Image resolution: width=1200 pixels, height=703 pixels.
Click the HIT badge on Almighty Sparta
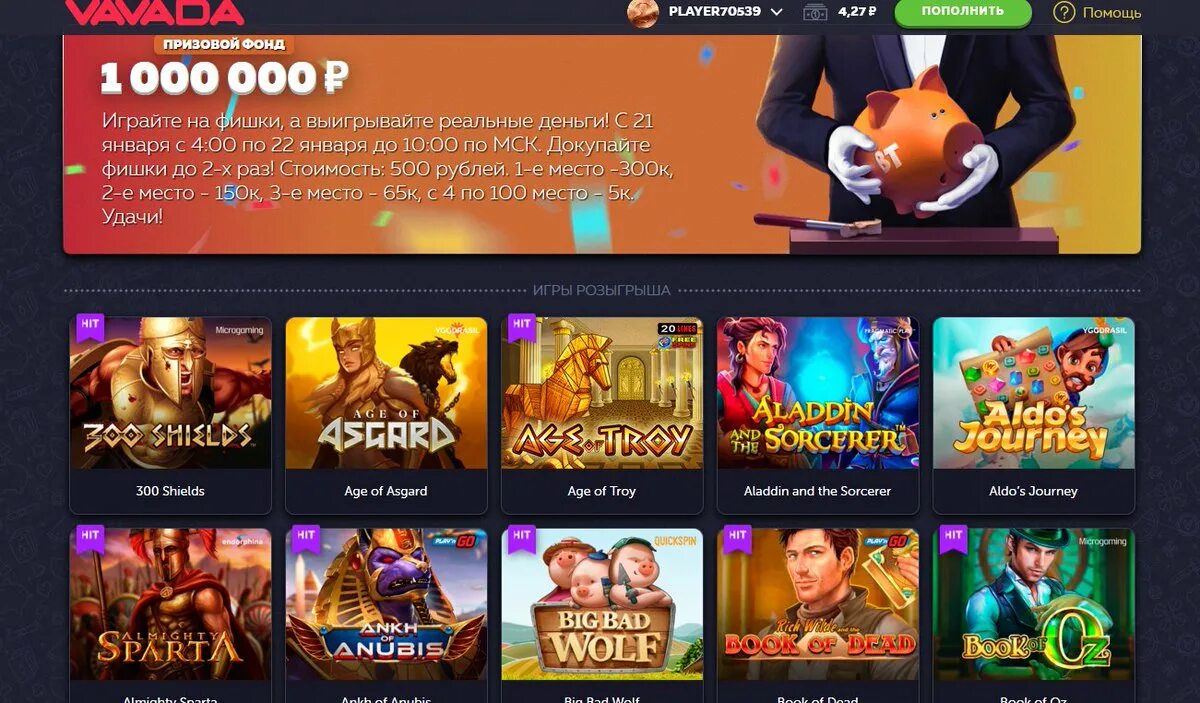click(x=90, y=537)
